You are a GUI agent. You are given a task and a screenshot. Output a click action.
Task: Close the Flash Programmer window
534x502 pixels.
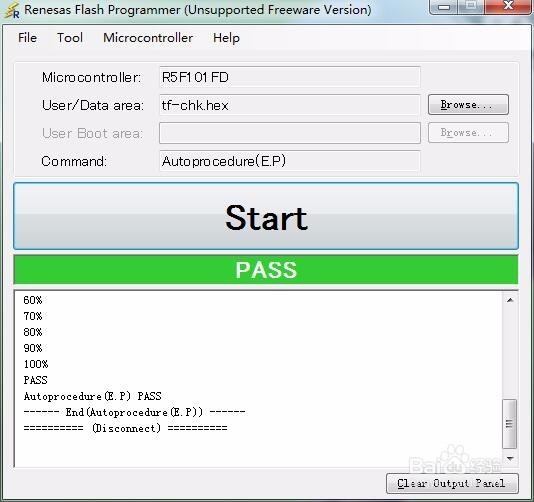[x=508, y=6]
